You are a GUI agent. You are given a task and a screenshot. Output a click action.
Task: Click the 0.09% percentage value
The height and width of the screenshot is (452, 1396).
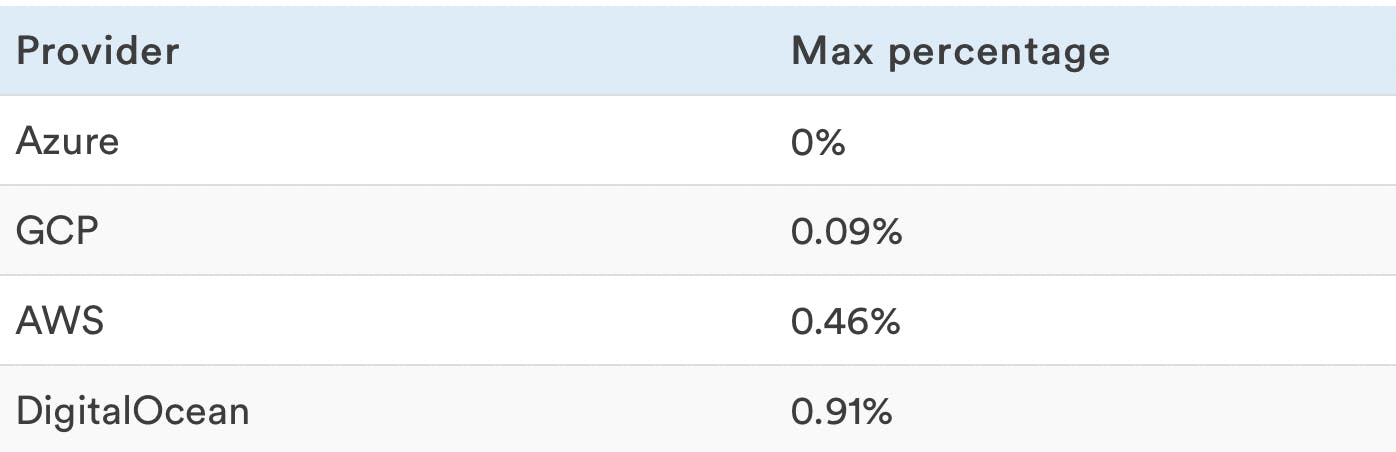click(846, 232)
